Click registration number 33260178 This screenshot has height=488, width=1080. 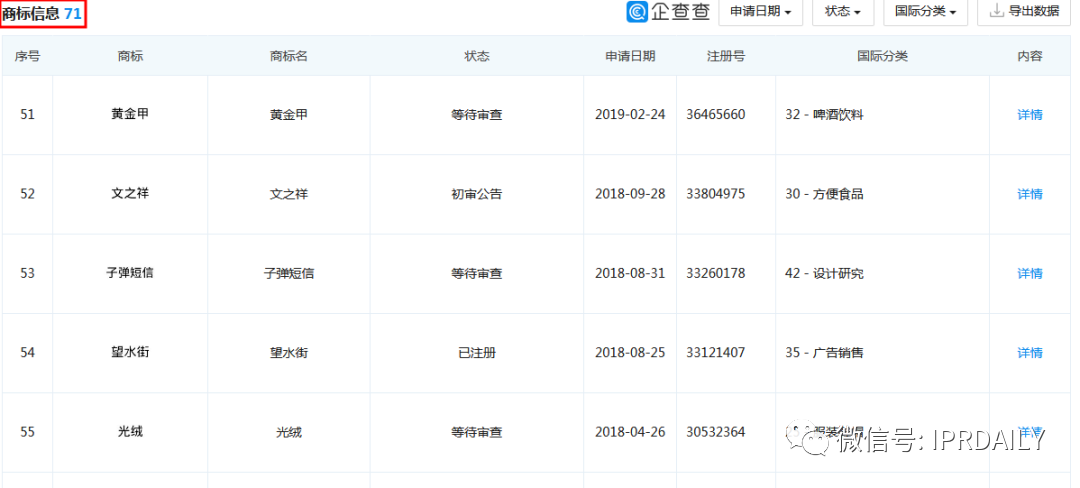click(x=716, y=273)
